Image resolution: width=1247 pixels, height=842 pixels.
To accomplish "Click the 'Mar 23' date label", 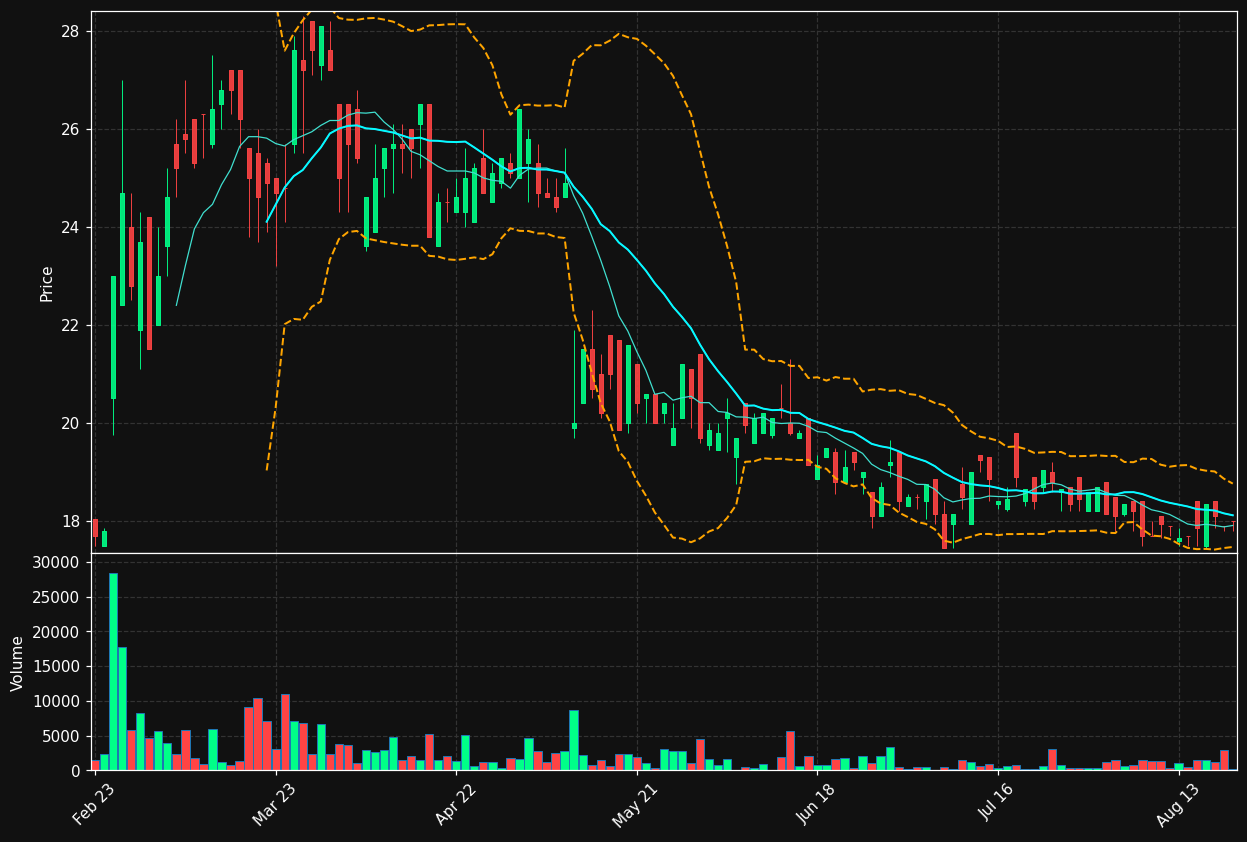I will coord(274,805).
